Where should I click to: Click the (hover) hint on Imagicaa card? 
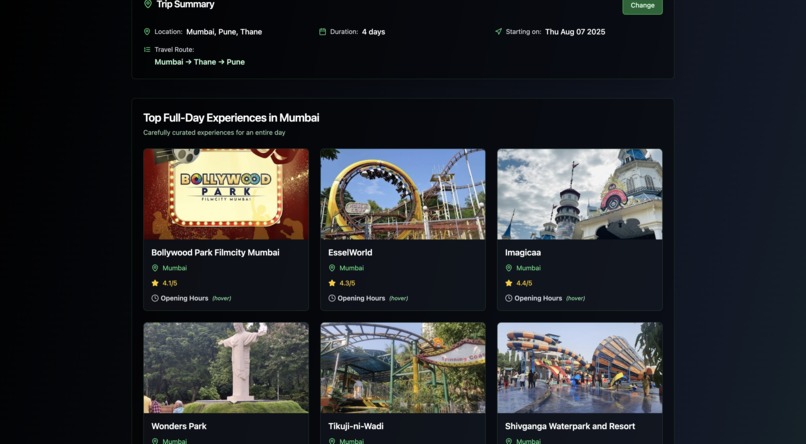(575, 299)
